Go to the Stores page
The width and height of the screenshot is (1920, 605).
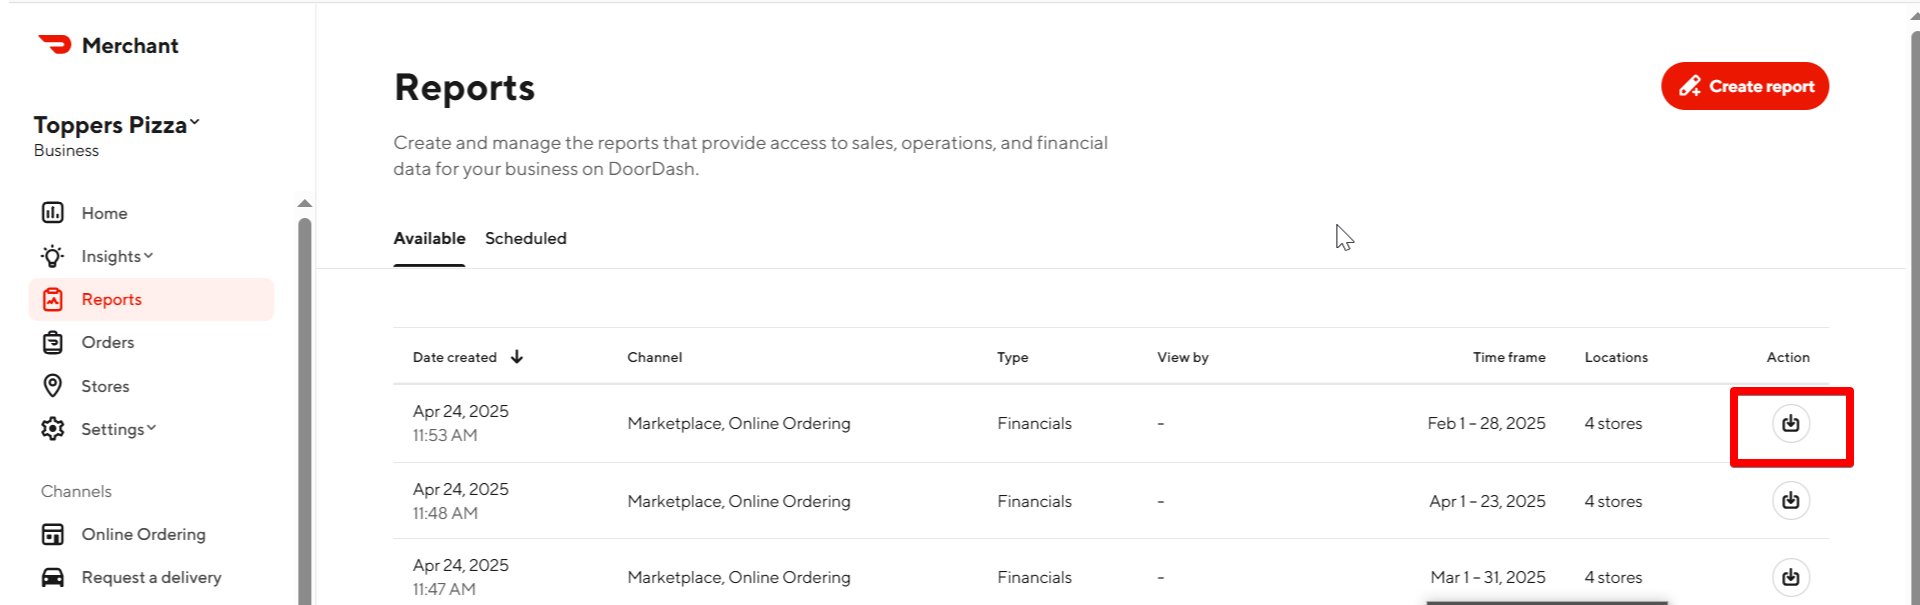[x=105, y=386]
